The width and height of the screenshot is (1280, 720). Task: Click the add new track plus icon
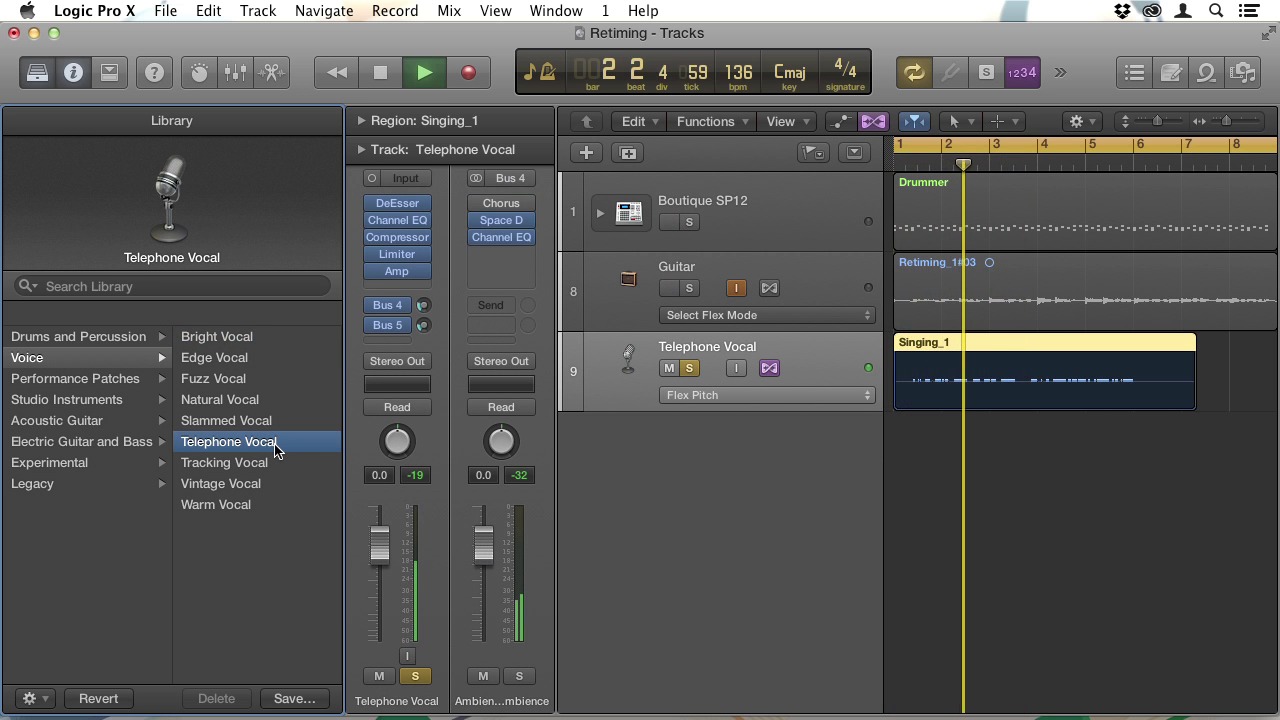pyautogui.click(x=586, y=153)
